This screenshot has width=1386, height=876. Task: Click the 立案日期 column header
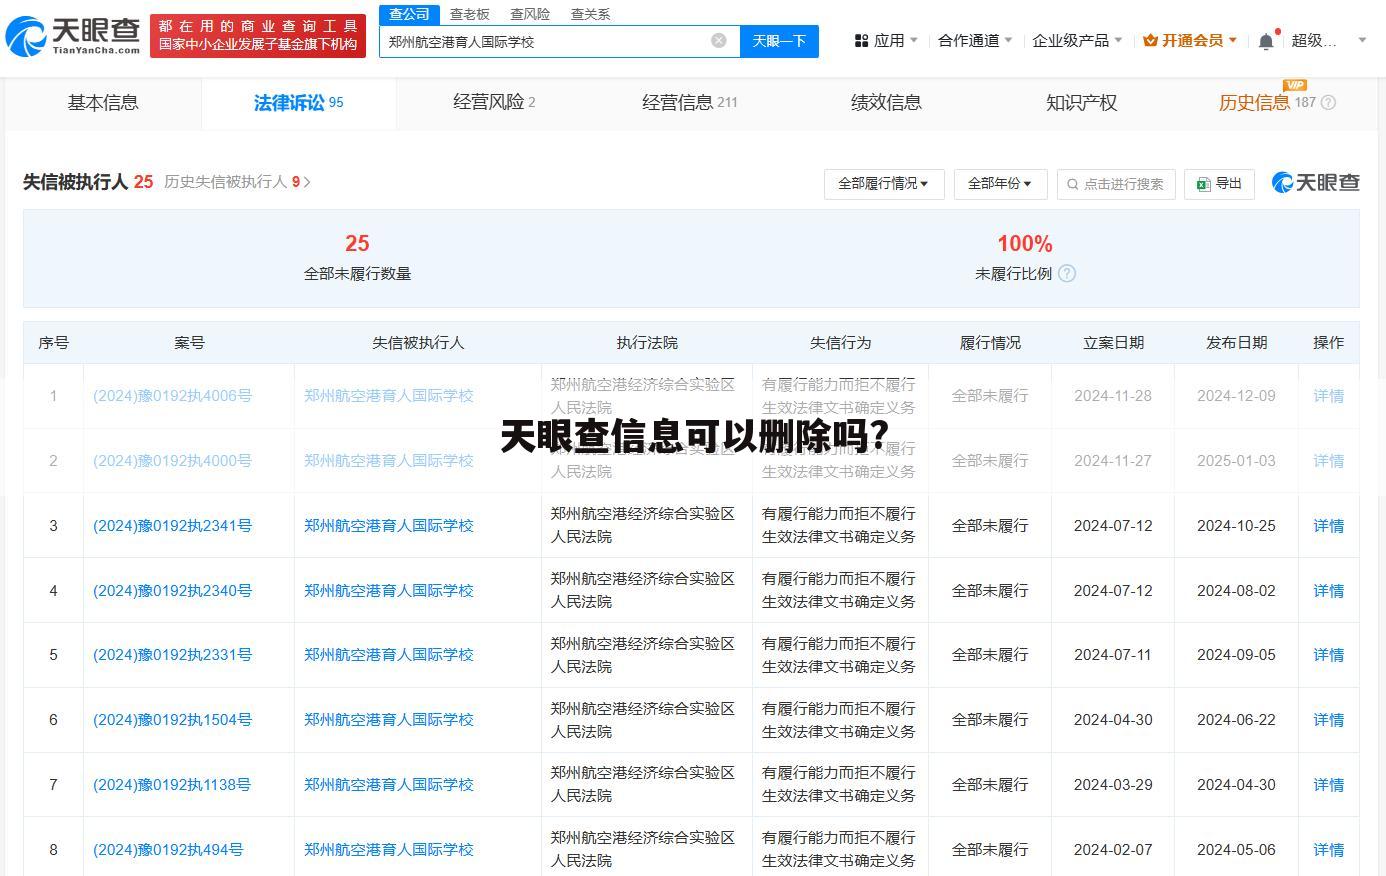click(1113, 343)
